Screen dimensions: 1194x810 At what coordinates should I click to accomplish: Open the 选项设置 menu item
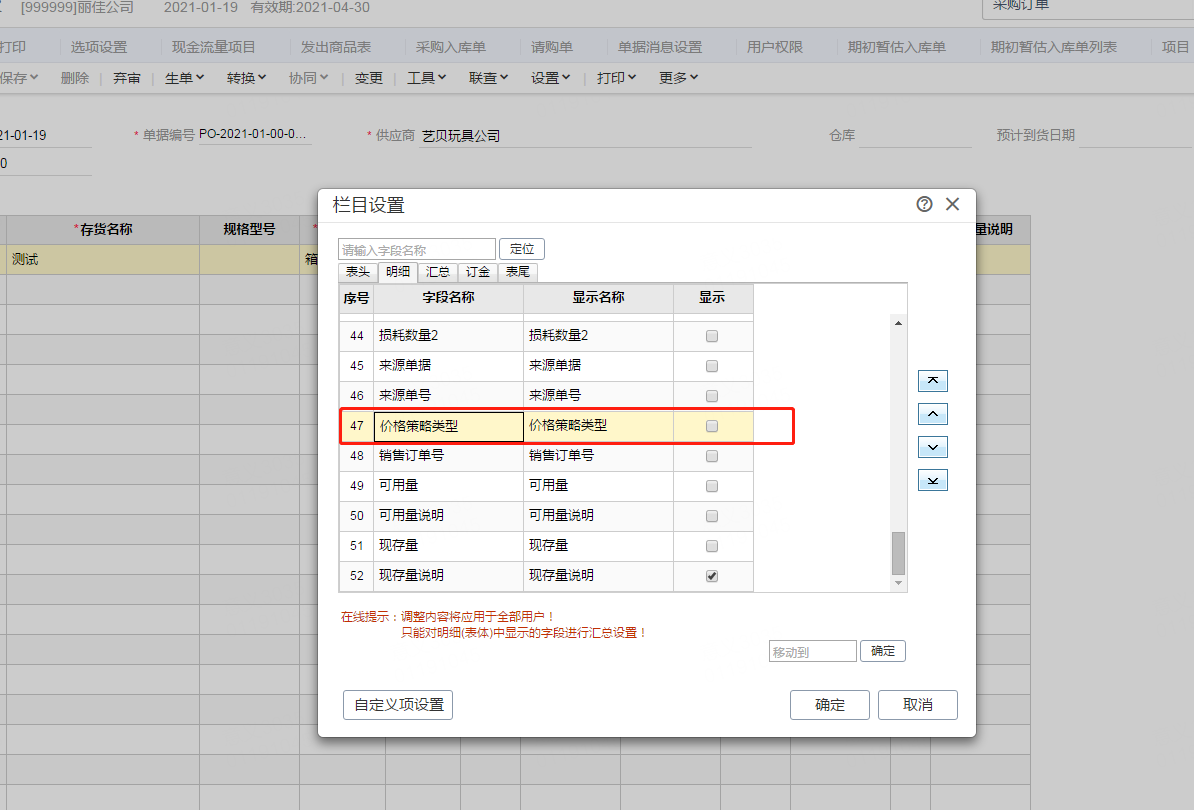99,47
